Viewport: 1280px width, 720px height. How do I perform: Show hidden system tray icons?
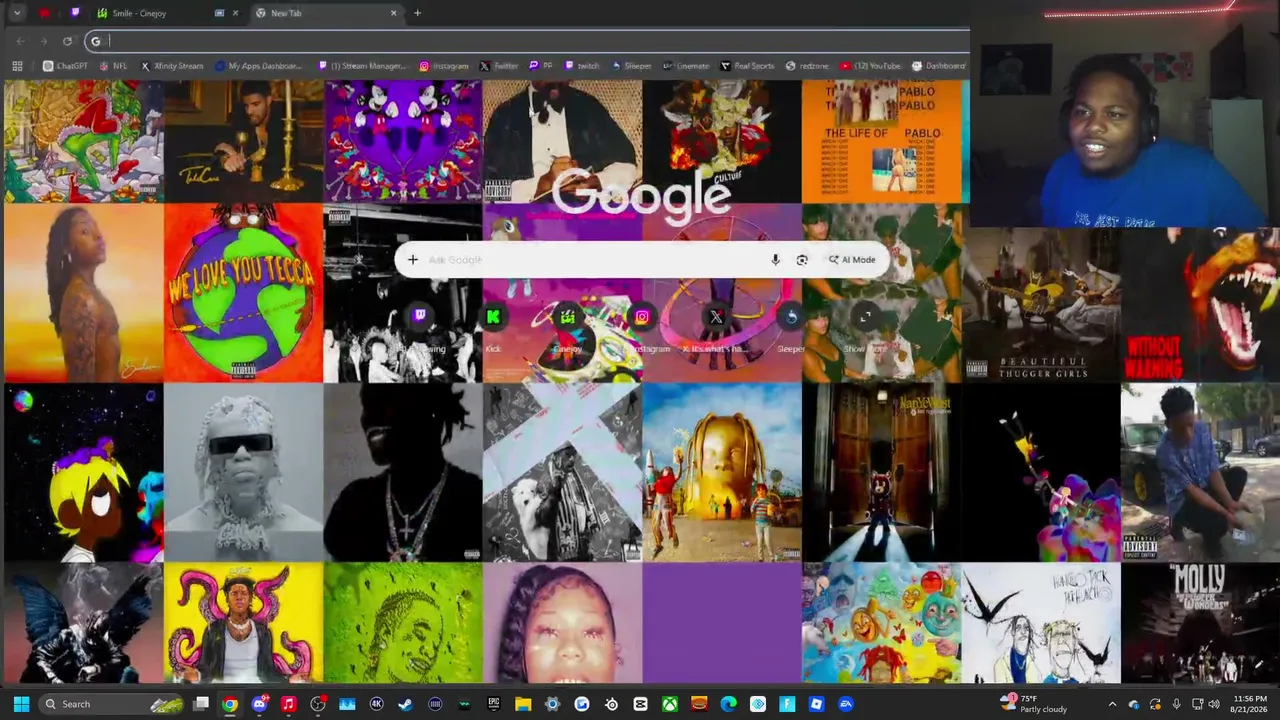pos(1112,704)
